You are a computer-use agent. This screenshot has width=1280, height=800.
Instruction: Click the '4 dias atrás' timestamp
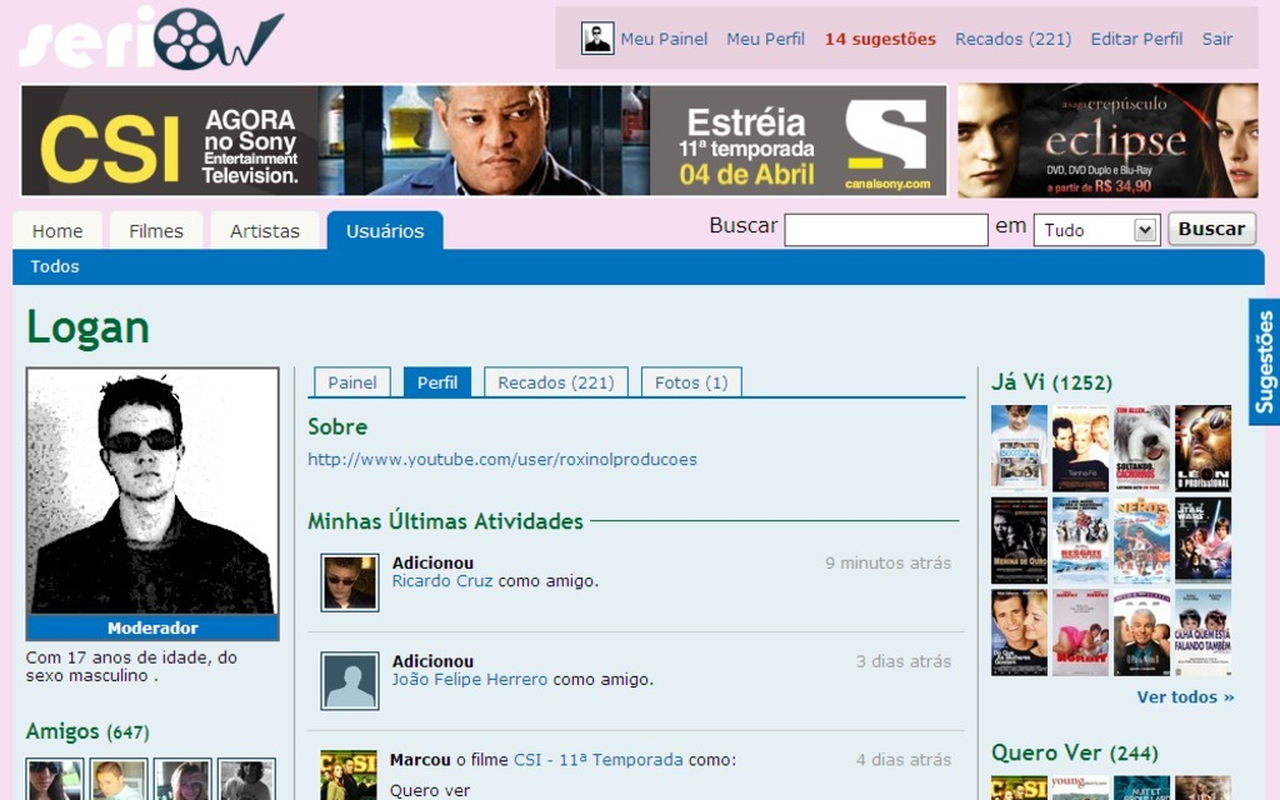pos(904,760)
